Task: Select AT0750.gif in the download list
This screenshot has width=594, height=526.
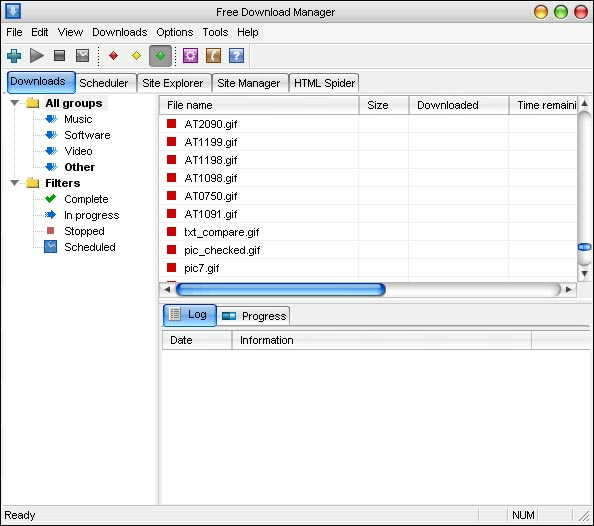Action: (211, 196)
